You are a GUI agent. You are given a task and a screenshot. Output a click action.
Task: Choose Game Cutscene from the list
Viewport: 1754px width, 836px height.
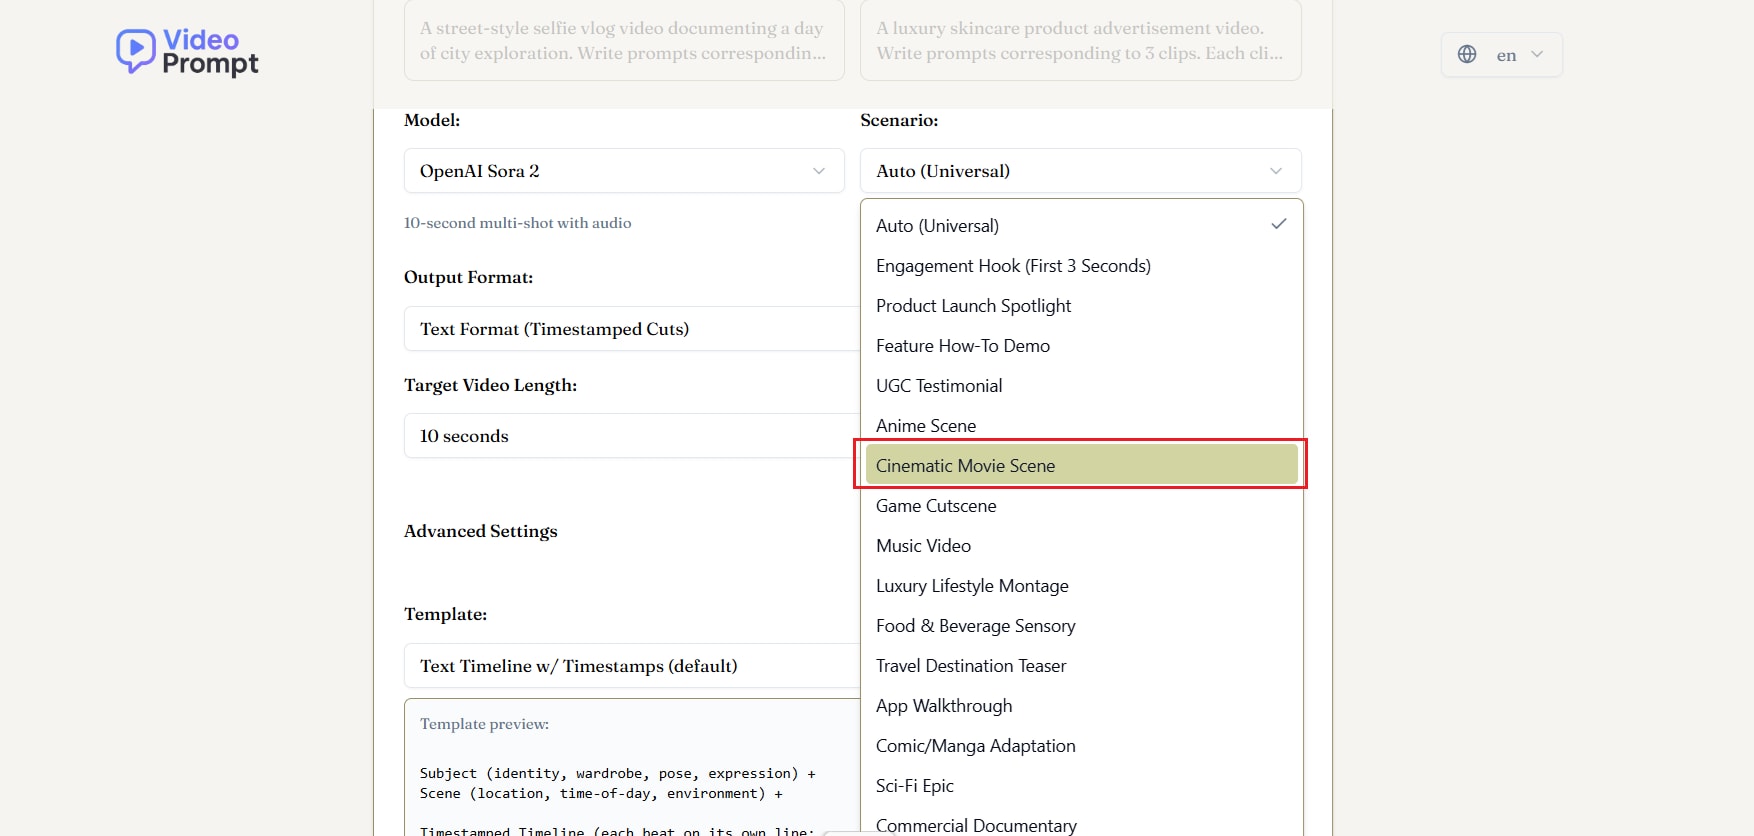936,506
